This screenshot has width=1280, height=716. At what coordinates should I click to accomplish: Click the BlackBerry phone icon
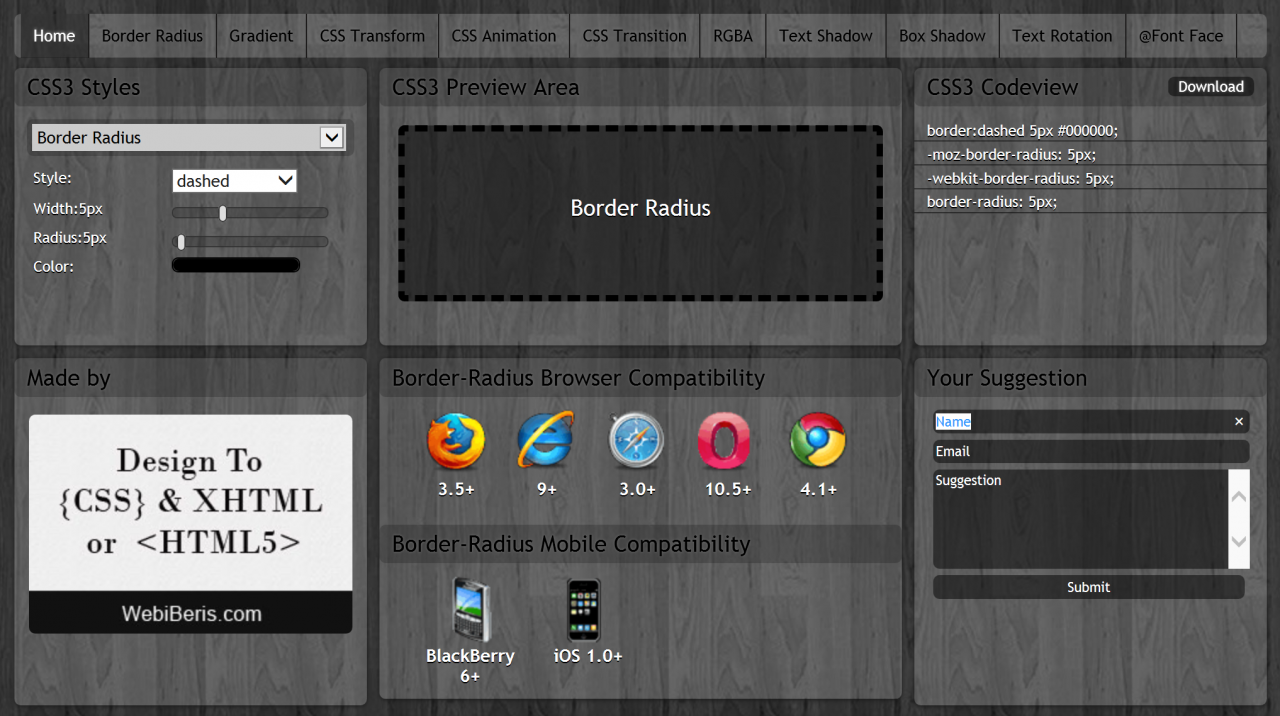tap(470, 609)
